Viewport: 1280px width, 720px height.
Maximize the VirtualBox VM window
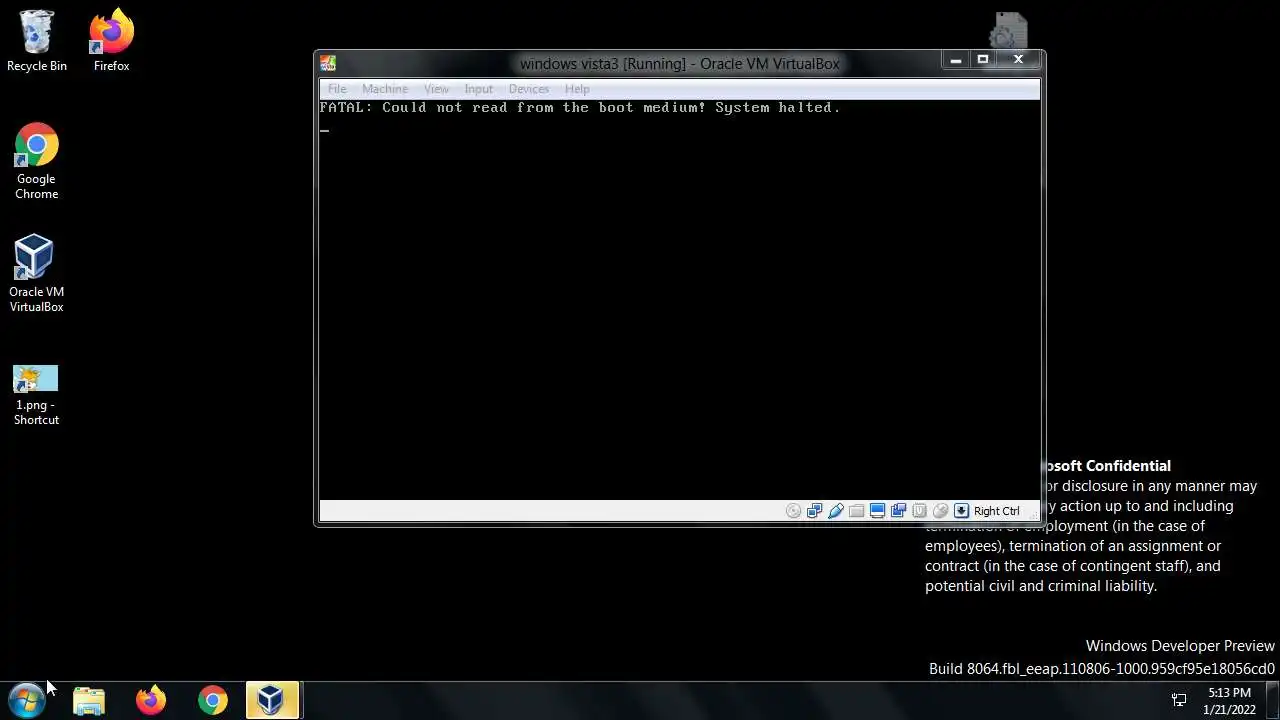[983, 60]
